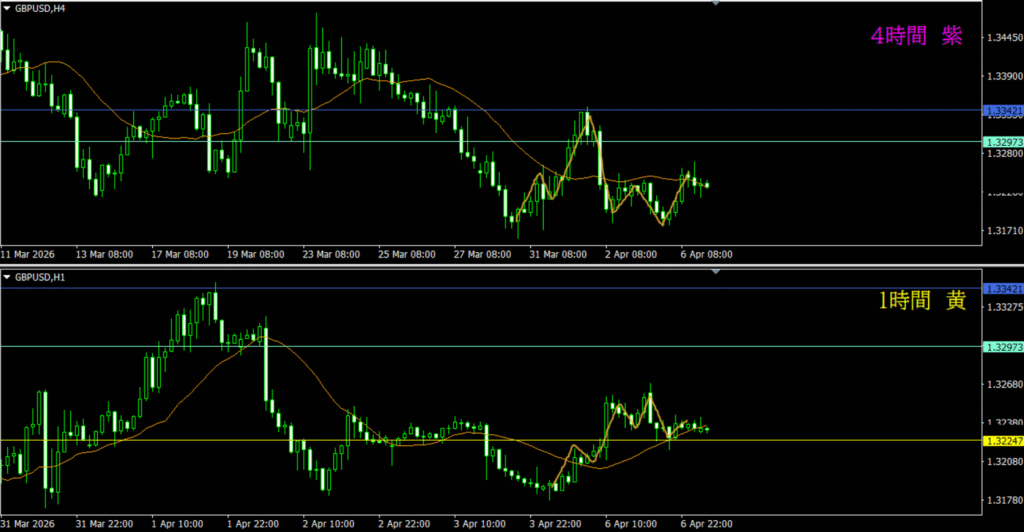Select the blue 1.33421 price tag on H1

coord(1003,289)
